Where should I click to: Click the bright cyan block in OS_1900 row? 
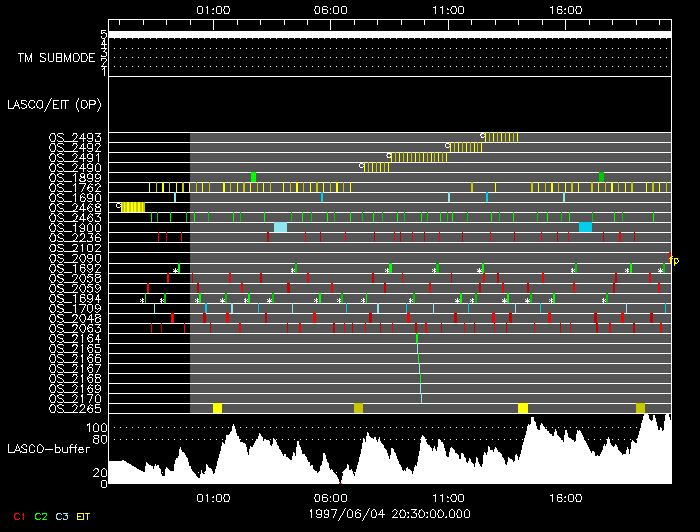(585, 227)
